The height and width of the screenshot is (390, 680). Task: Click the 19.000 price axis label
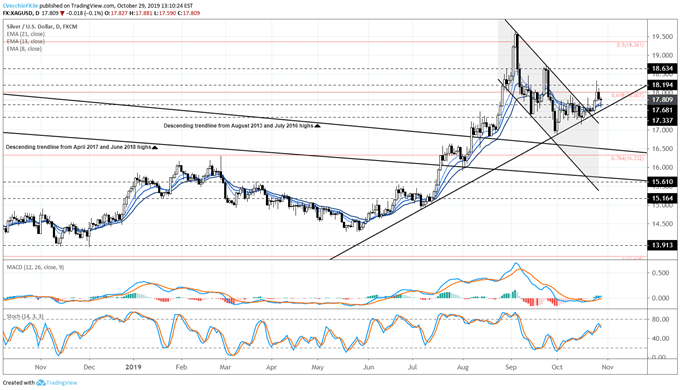(x=662, y=56)
